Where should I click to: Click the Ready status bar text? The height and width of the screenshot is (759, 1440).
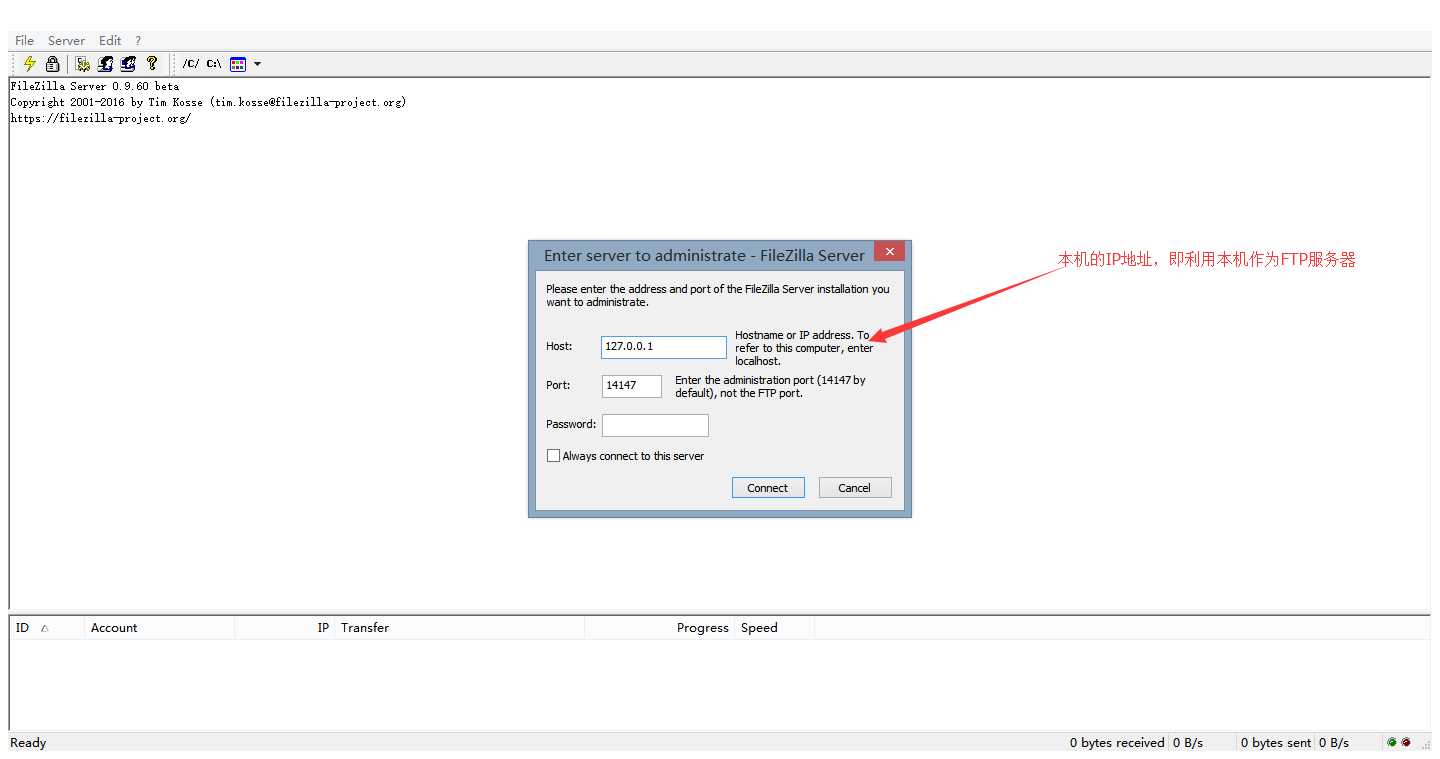click(x=28, y=743)
